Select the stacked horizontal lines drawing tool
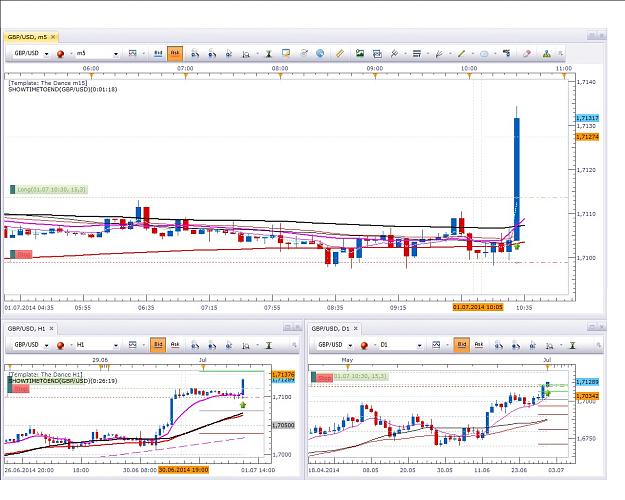625x500 pixels. click(417, 53)
